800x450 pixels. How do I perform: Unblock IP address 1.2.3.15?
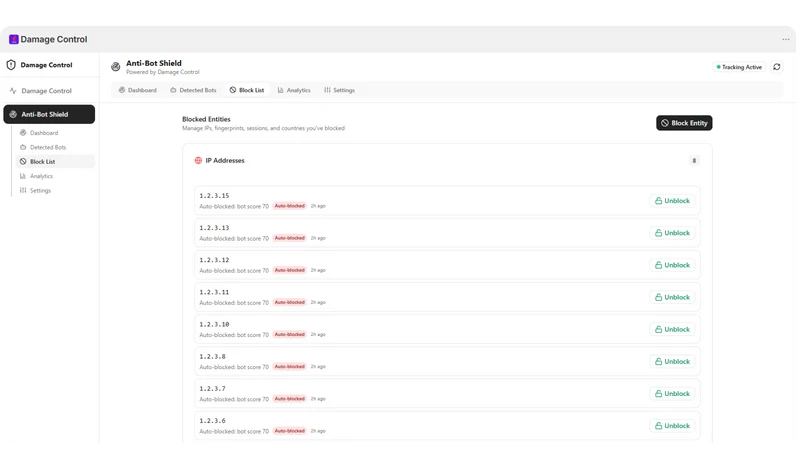click(x=672, y=201)
